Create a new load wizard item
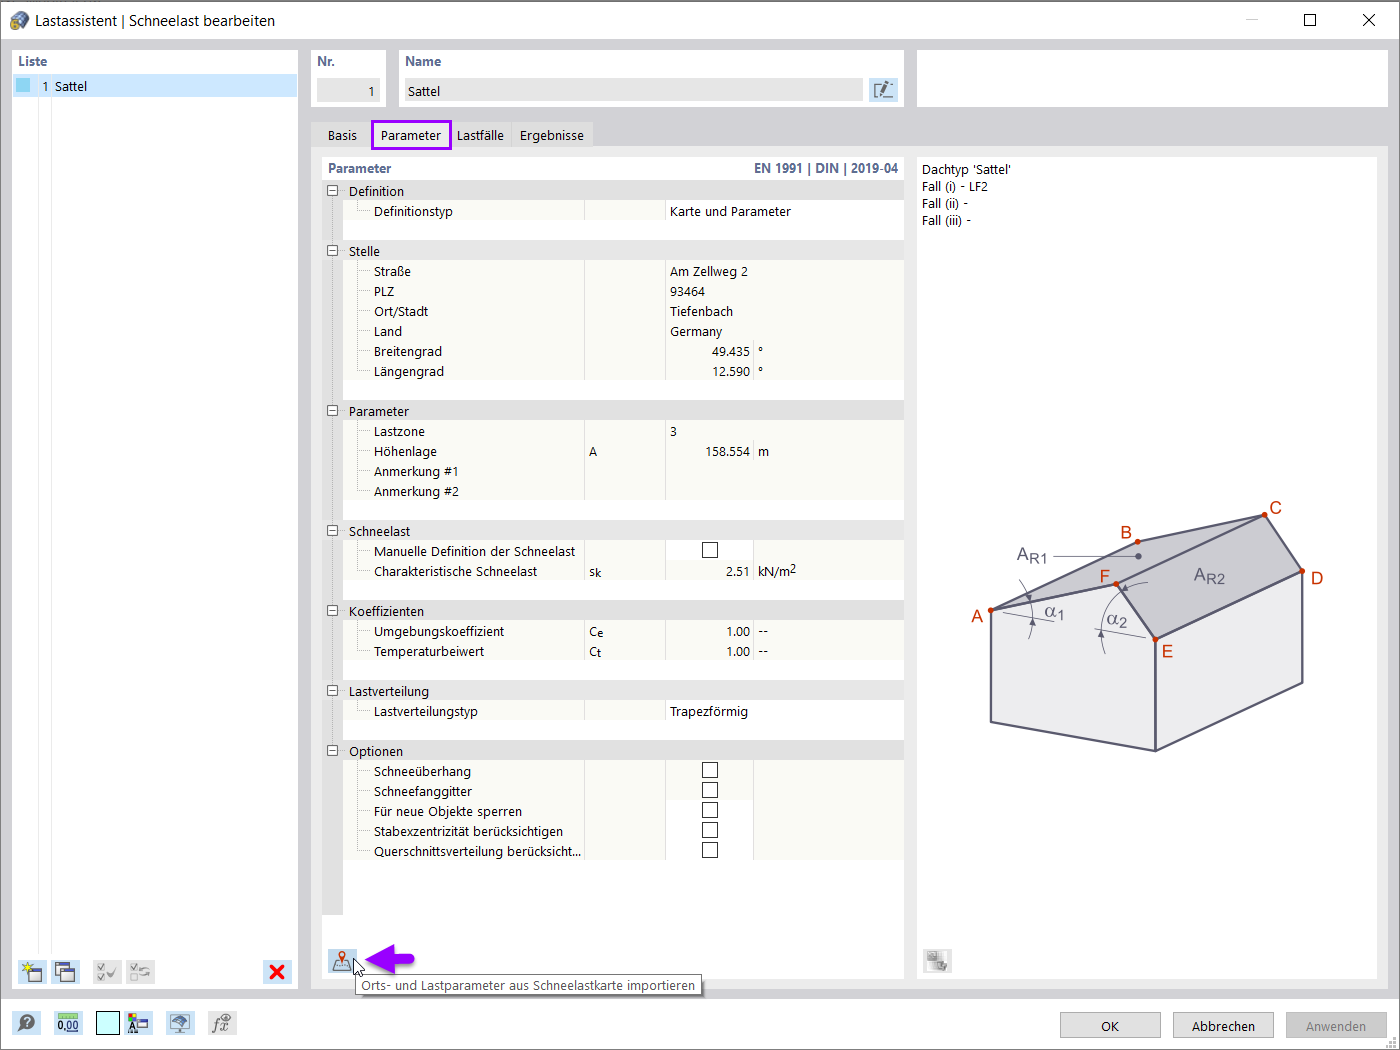This screenshot has width=1400, height=1050. click(32, 972)
